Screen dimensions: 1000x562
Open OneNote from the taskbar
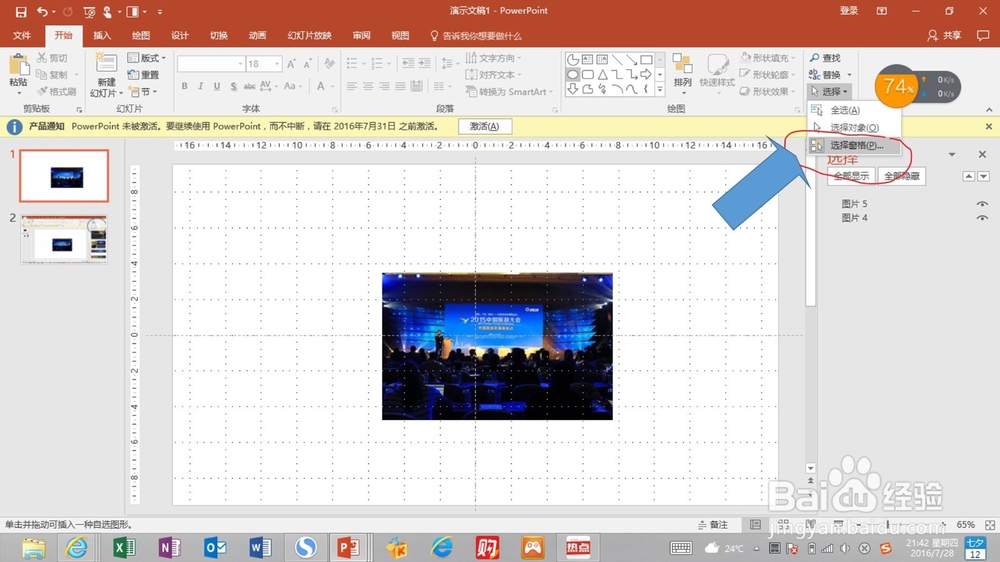click(x=169, y=547)
